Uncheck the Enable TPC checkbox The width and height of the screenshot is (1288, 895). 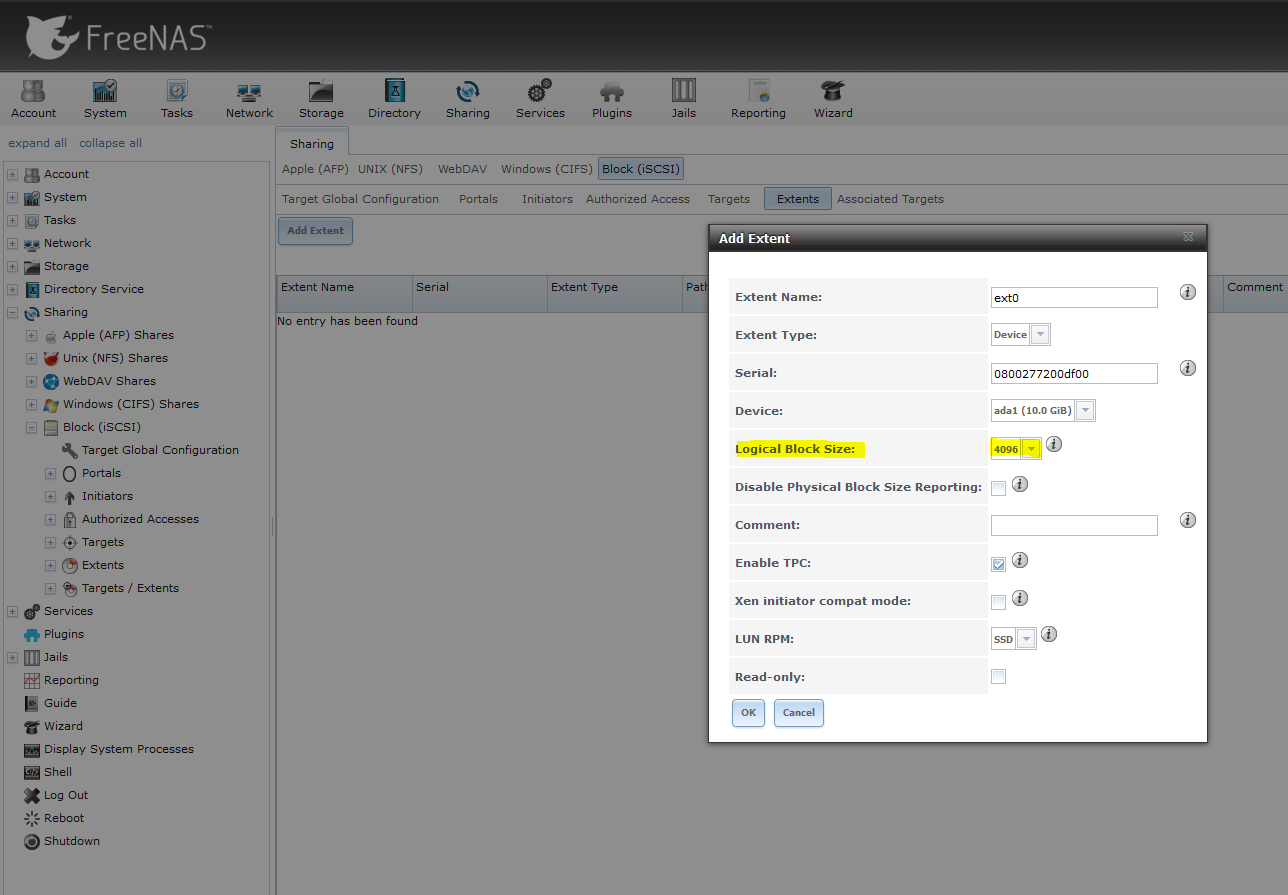[998, 564]
